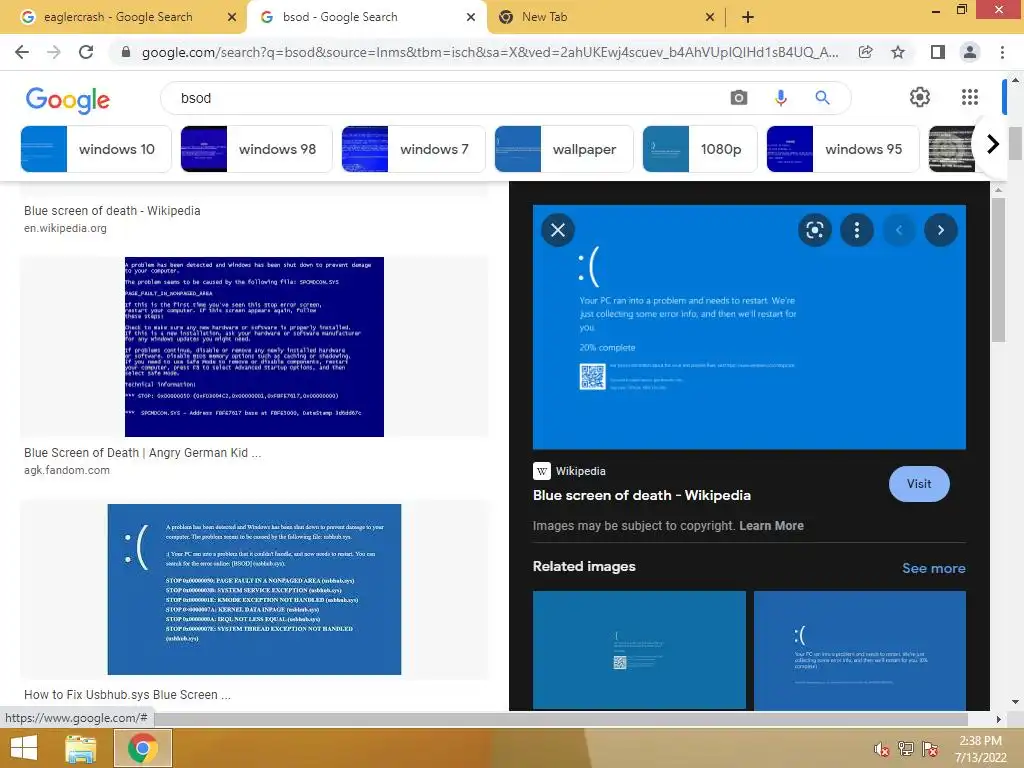This screenshot has height=768, width=1024.
Task: Filter results by windows 95 chip
Action: 842,149
